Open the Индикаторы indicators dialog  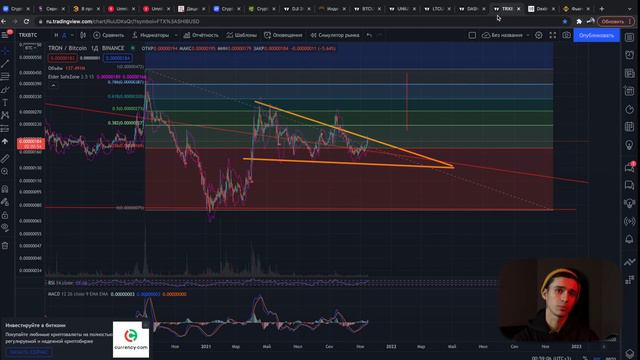point(151,35)
